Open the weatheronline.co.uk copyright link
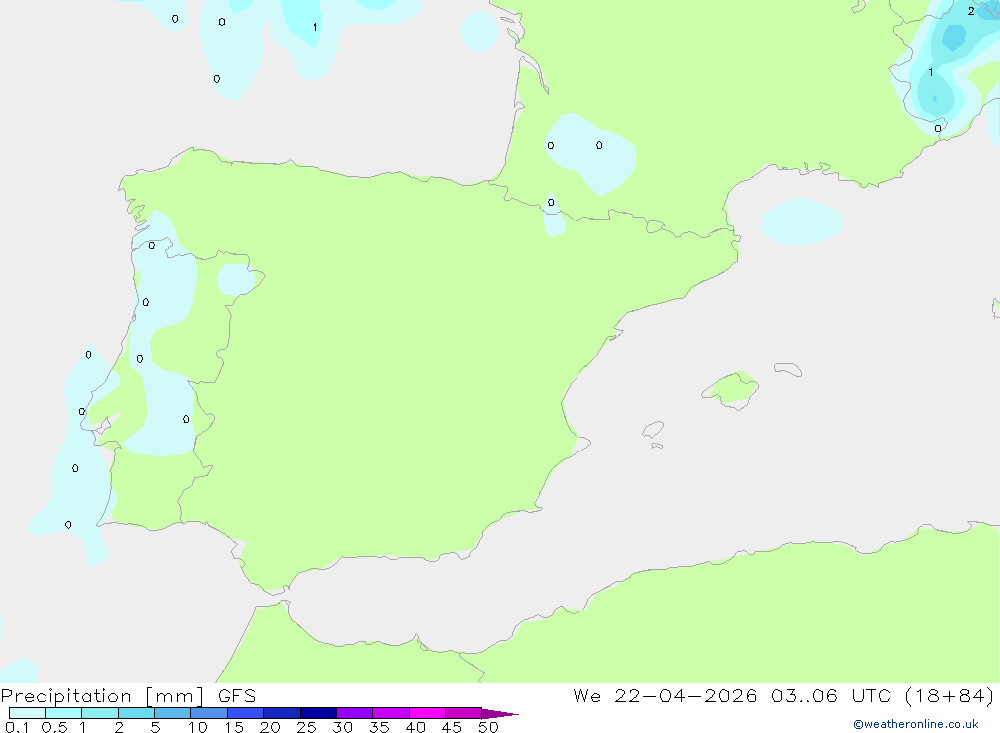 916,724
